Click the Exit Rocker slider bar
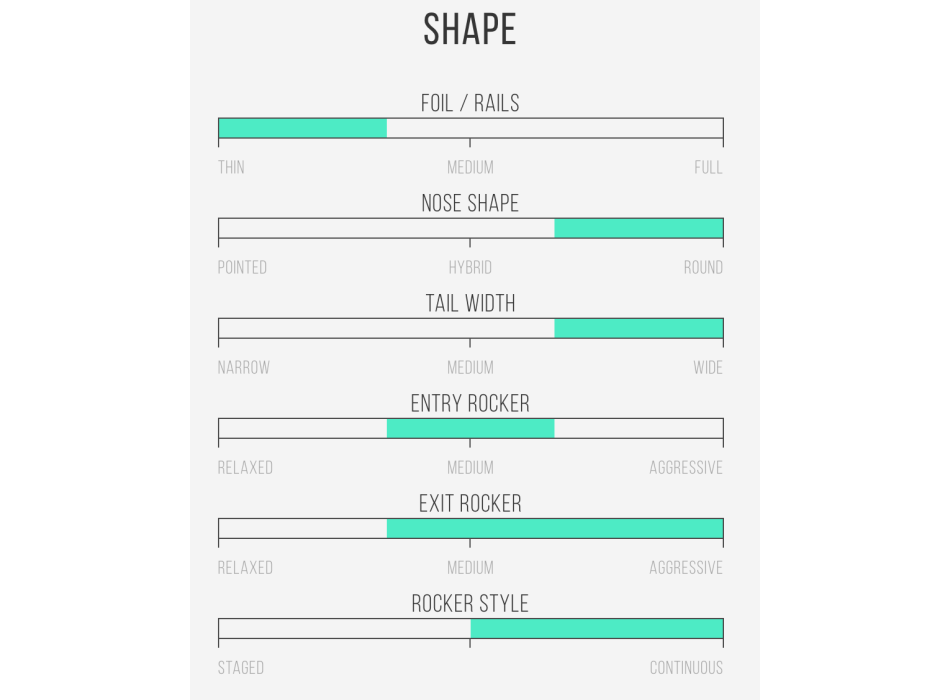Image resolution: width=950 pixels, height=700 pixels. [x=470, y=528]
